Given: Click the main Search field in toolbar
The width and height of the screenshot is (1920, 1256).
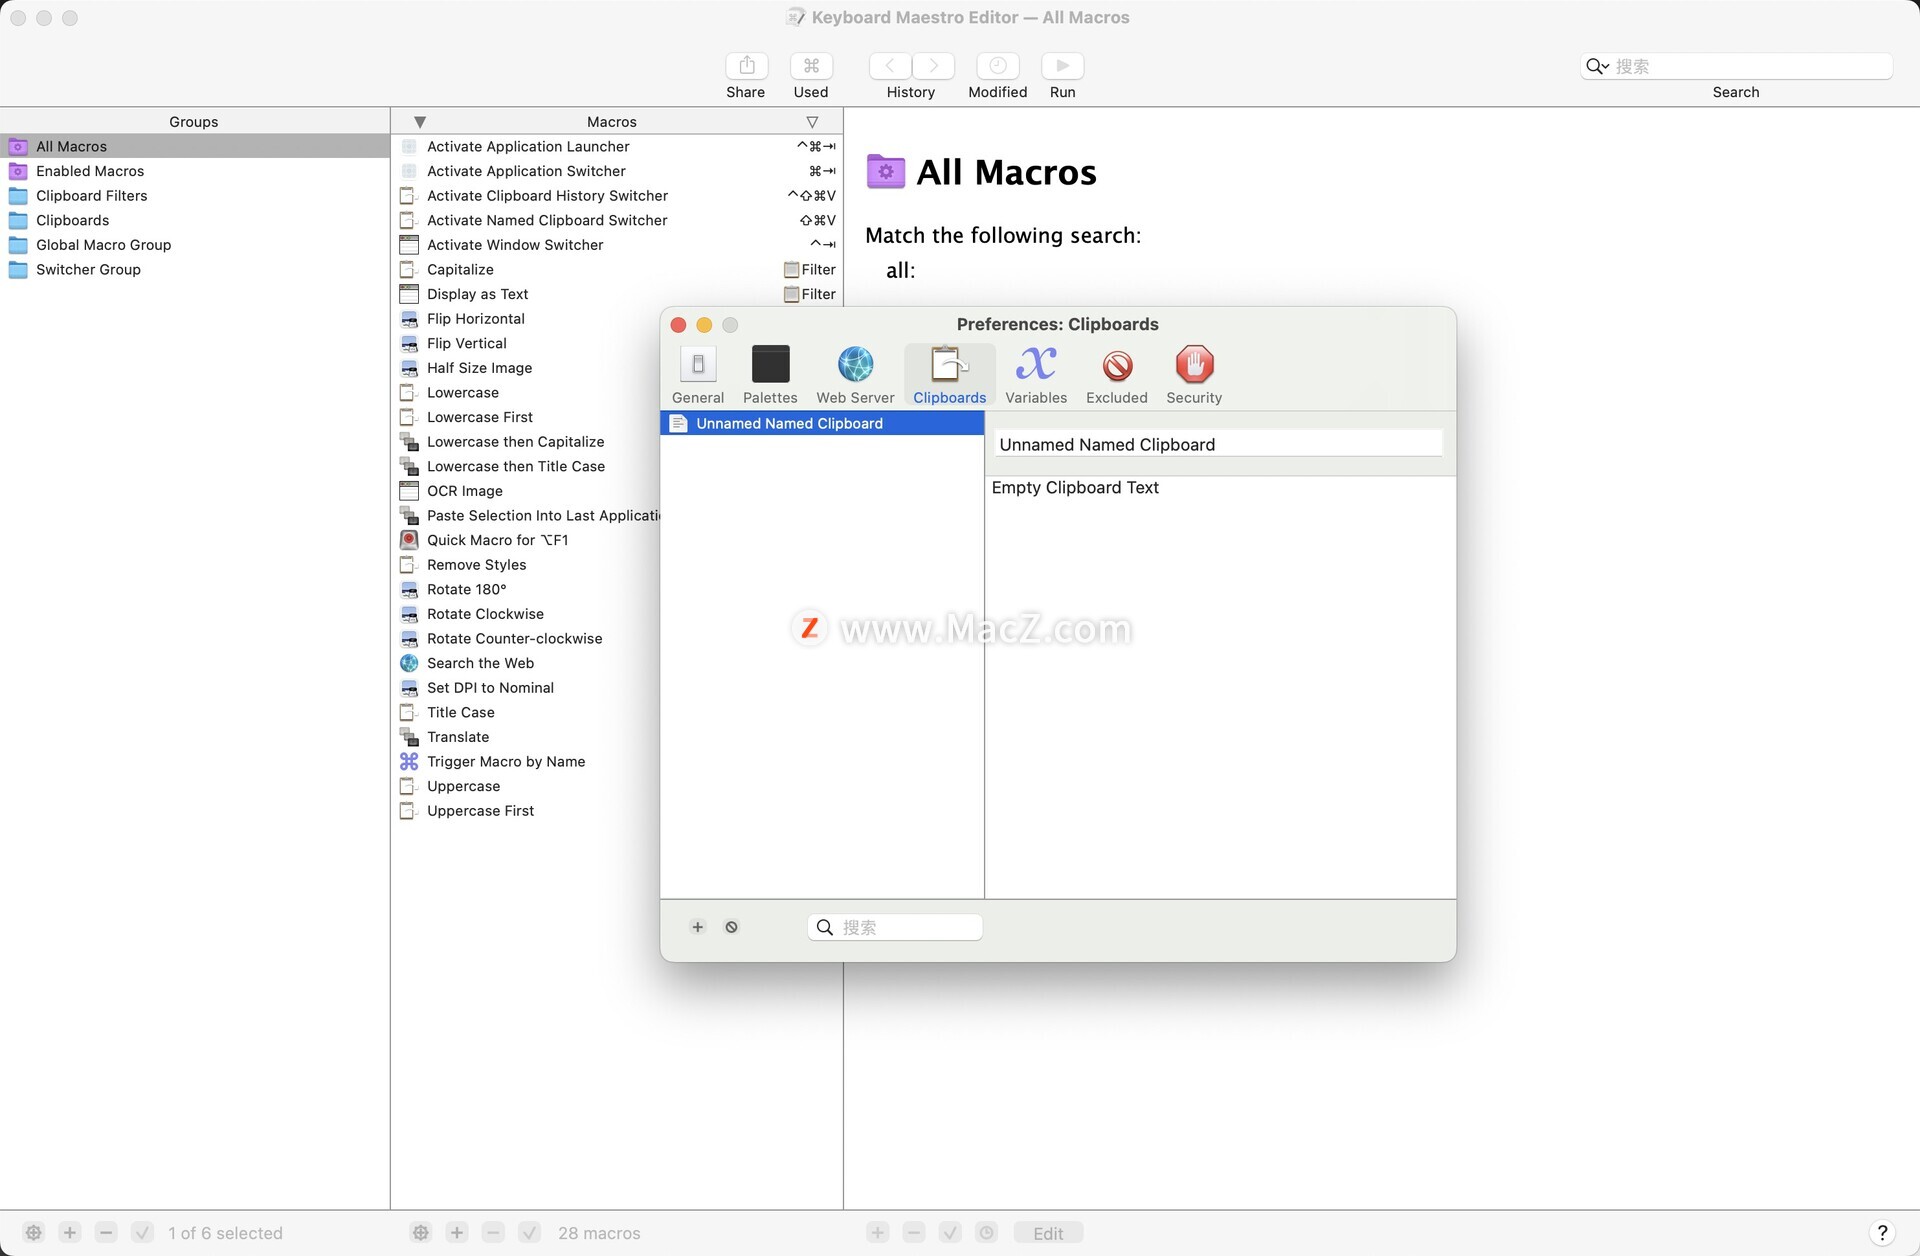Looking at the screenshot, I should (1737, 66).
